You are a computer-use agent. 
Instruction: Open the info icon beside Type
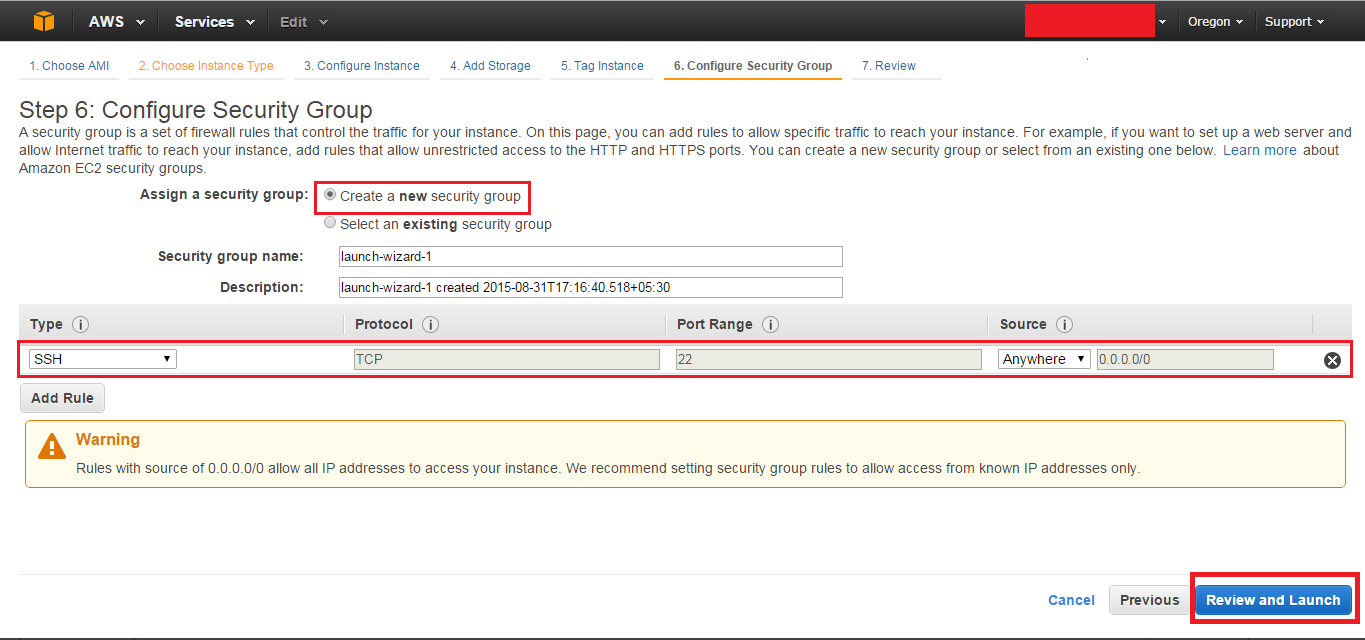[81, 325]
